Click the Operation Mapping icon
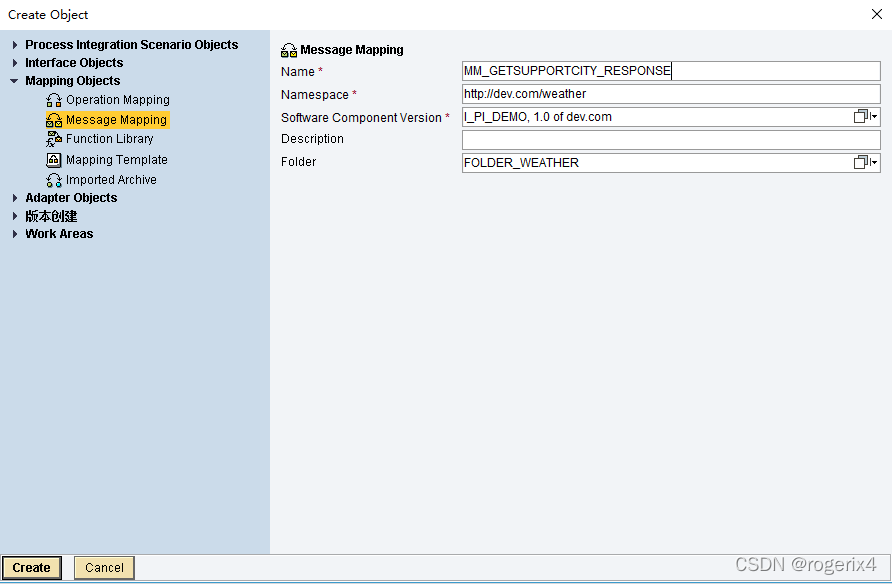 (54, 100)
